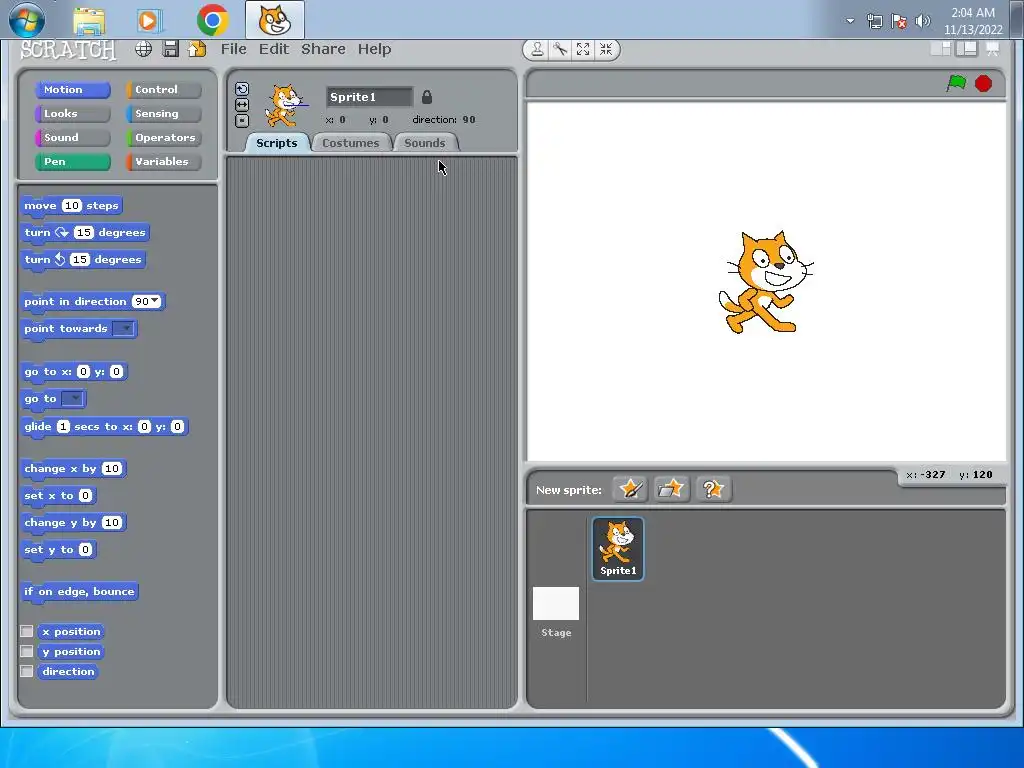
Task: Select the Operators block category
Action: pyautogui.click(x=163, y=138)
